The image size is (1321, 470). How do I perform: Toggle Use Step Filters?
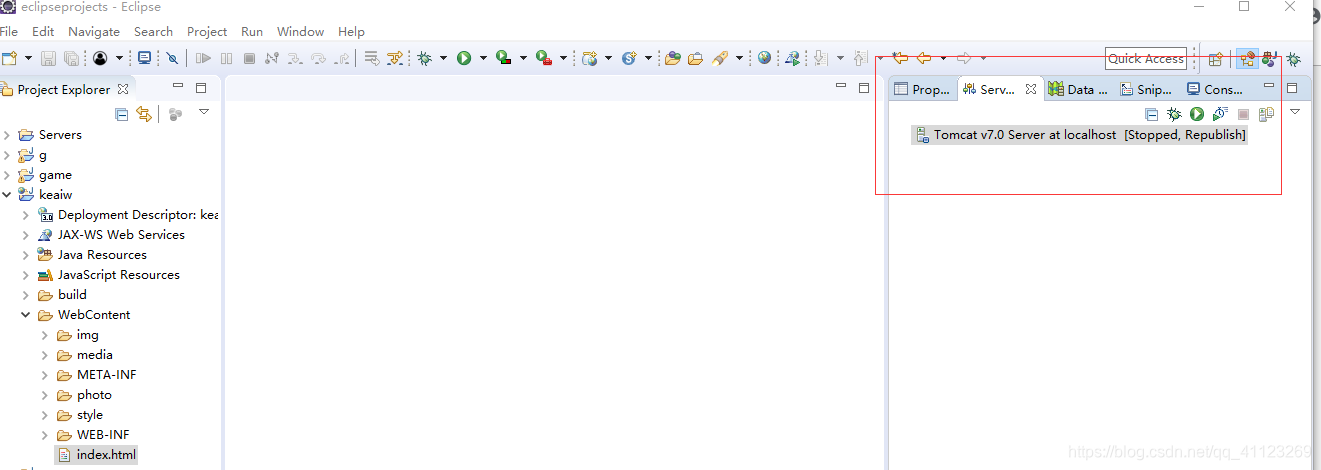point(395,58)
